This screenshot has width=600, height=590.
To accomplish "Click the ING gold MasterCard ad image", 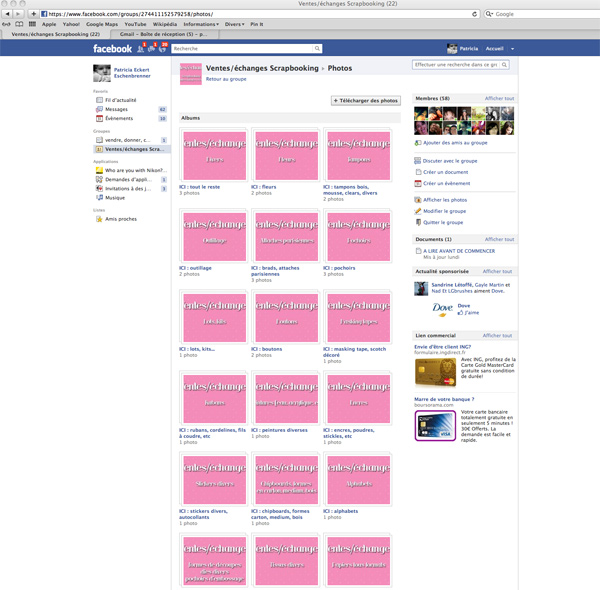I will 435,372.
